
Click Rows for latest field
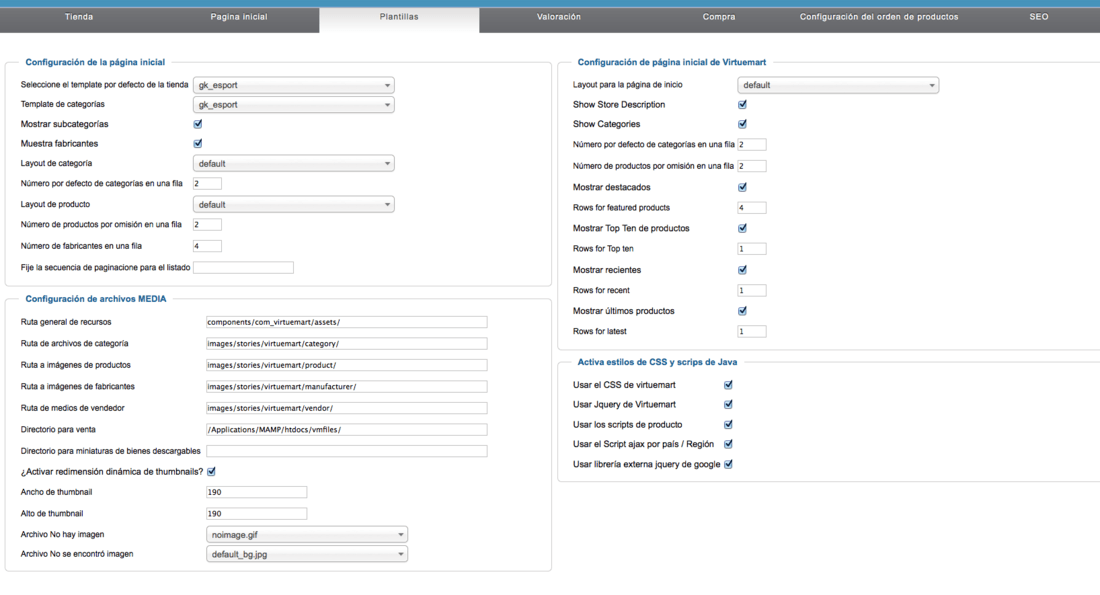pyautogui.click(x=751, y=331)
